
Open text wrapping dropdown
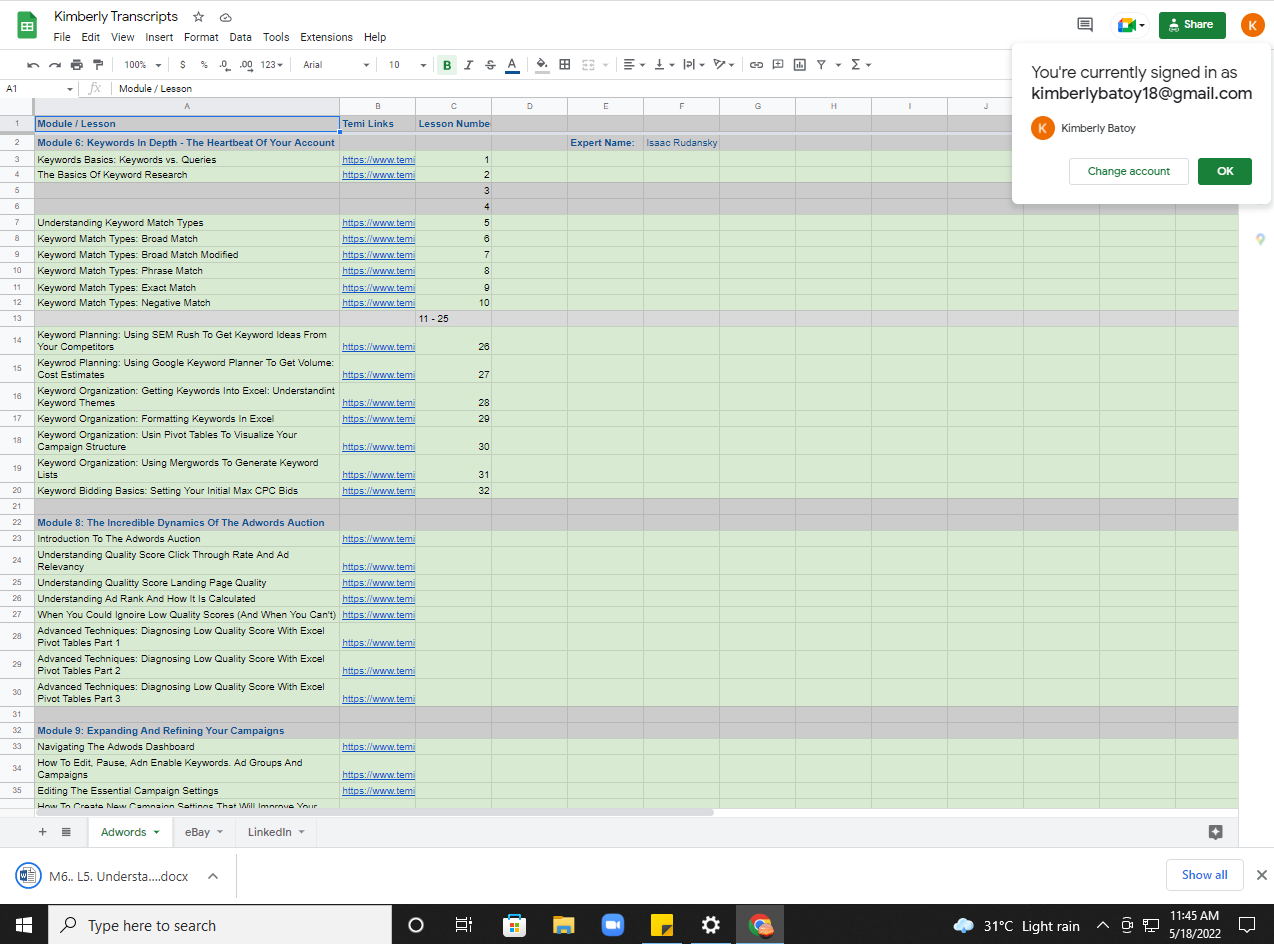[x=693, y=65]
